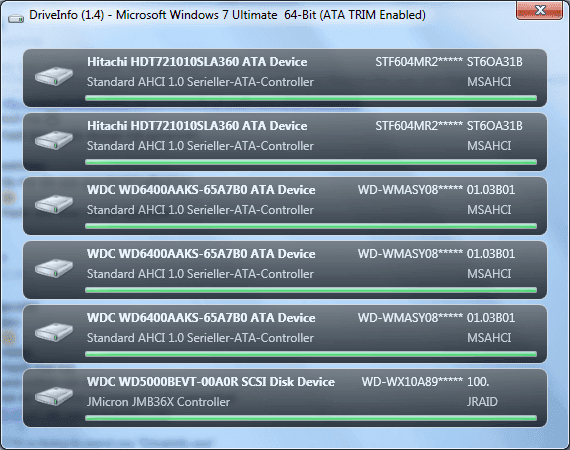This screenshot has height=450, width=570.
Task: Click 'MSAHCI' on the second WD6400AAKS row
Action: (489, 274)
